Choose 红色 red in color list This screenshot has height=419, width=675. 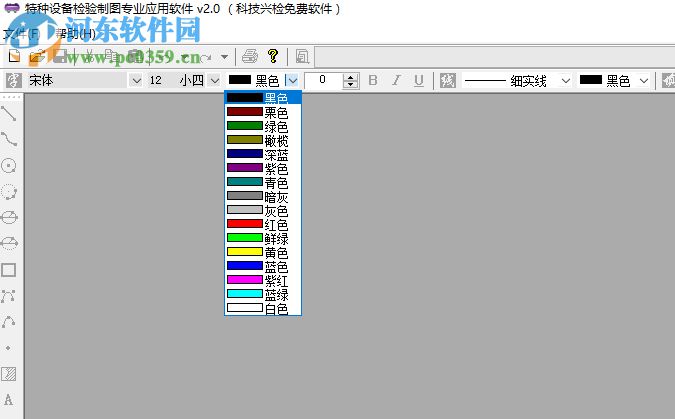click(x=263, y=224)
